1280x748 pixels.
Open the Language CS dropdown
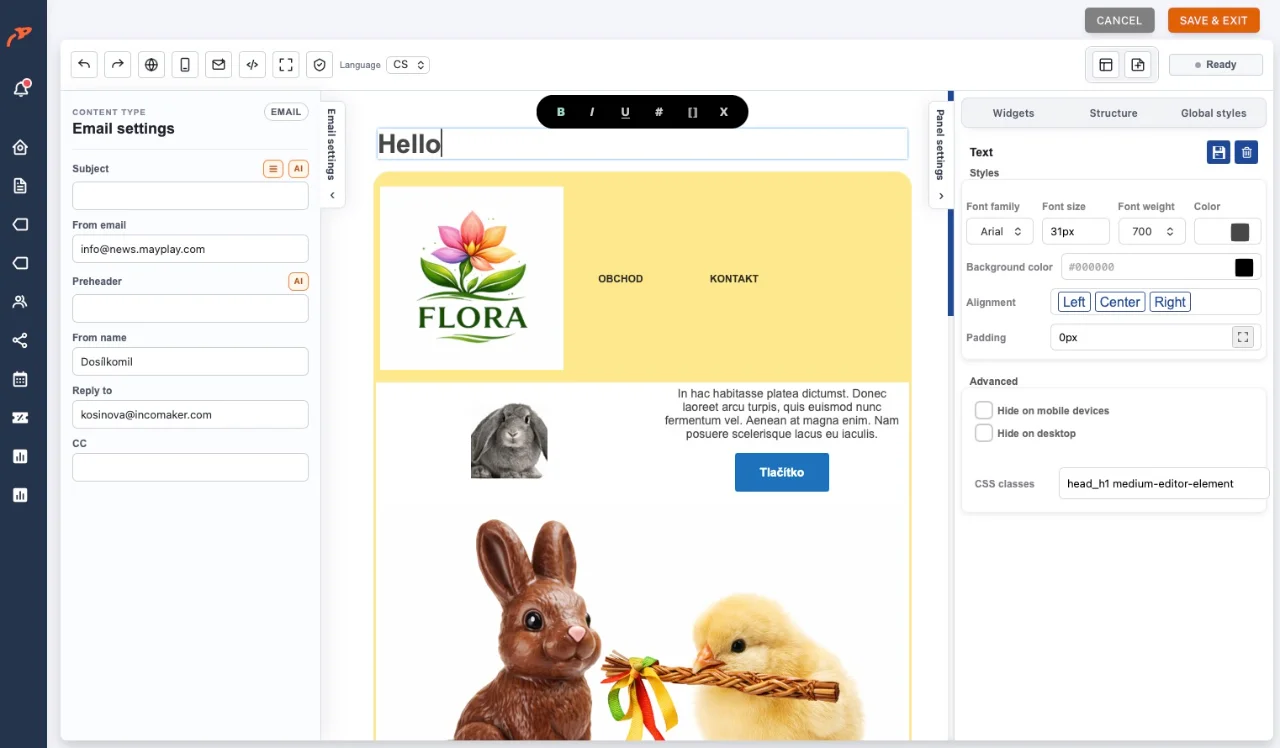tap(409, 65)
